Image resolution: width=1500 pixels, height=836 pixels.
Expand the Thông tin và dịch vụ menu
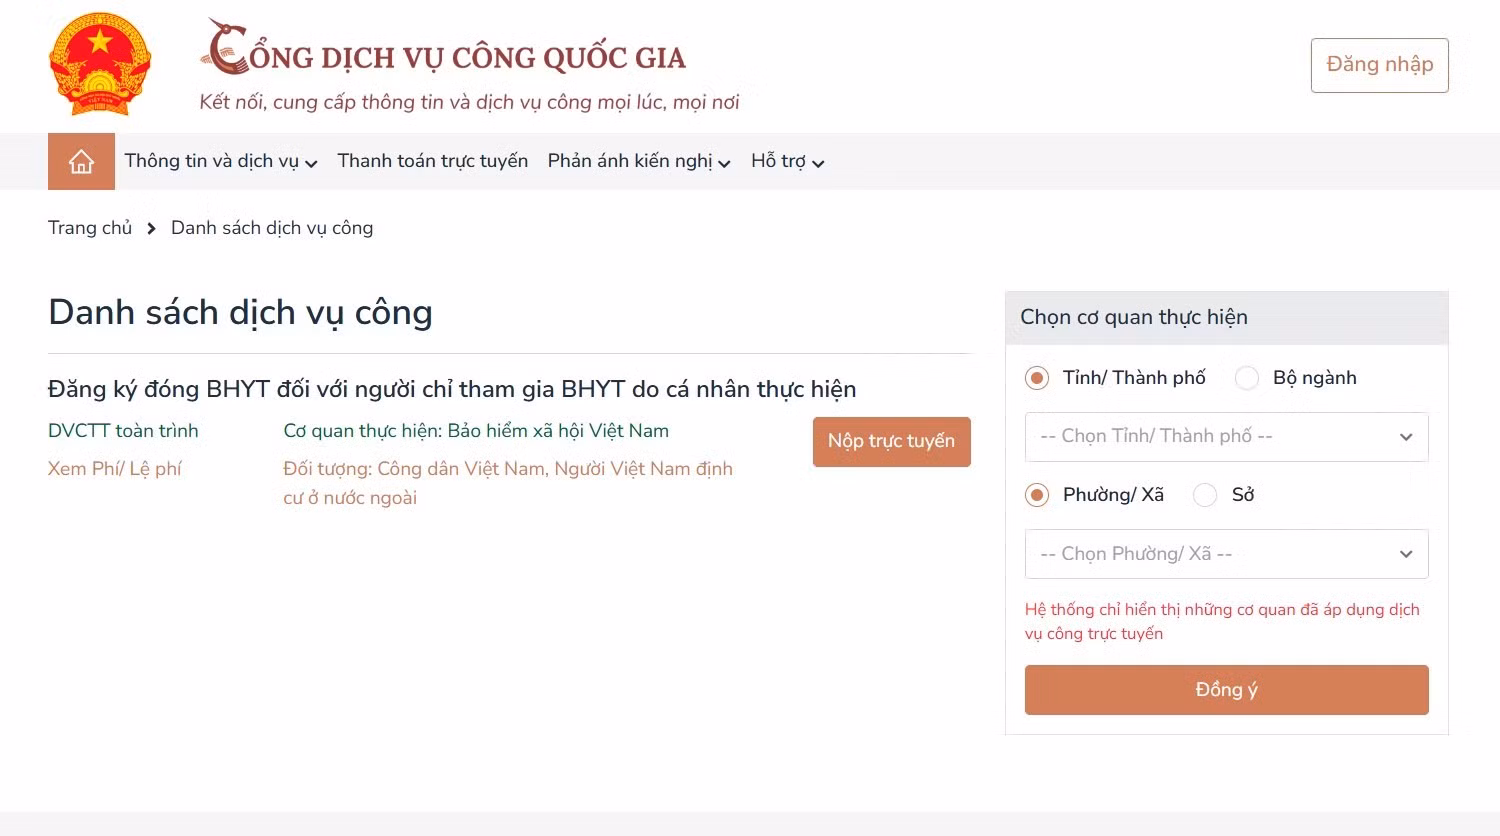pyautogui.click(x=221, y=161)
